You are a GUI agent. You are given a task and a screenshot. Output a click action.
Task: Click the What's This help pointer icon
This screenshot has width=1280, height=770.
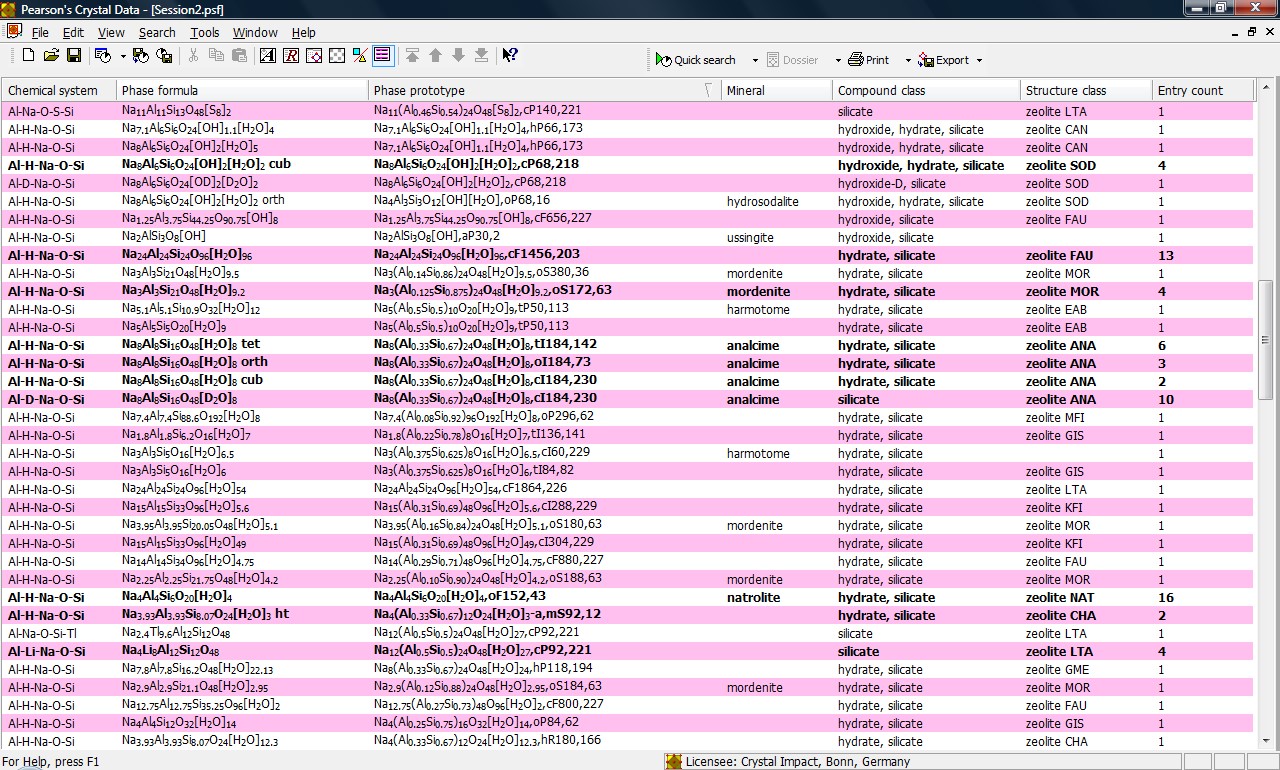point(510,56)
